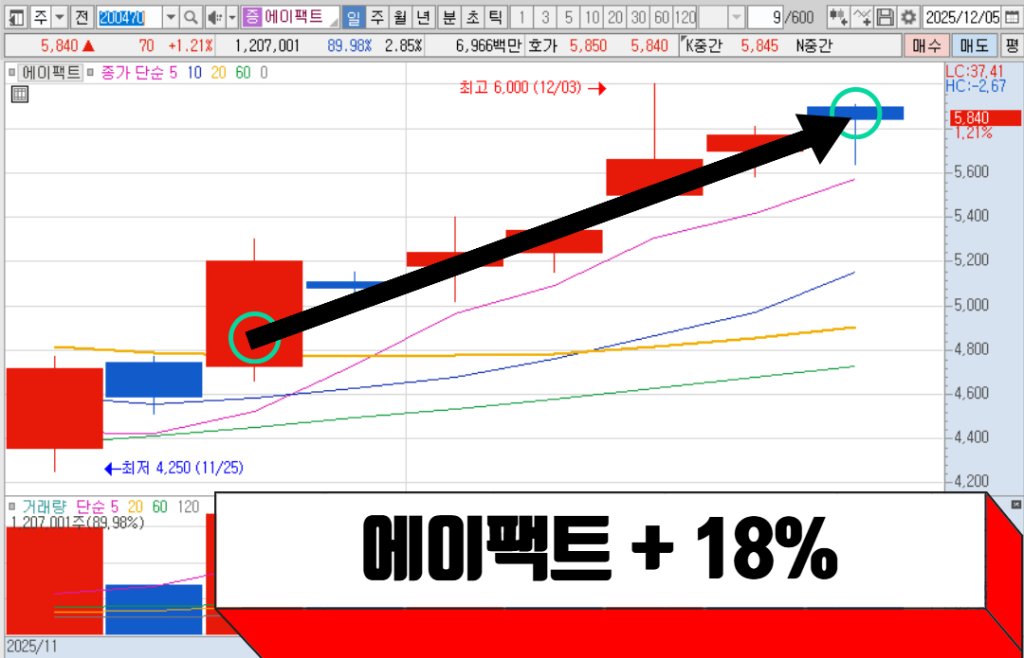The height and width of the screenshot is (658, 1024).
Task: Toggle the 분 minute chart period
Action: [448, 17]
